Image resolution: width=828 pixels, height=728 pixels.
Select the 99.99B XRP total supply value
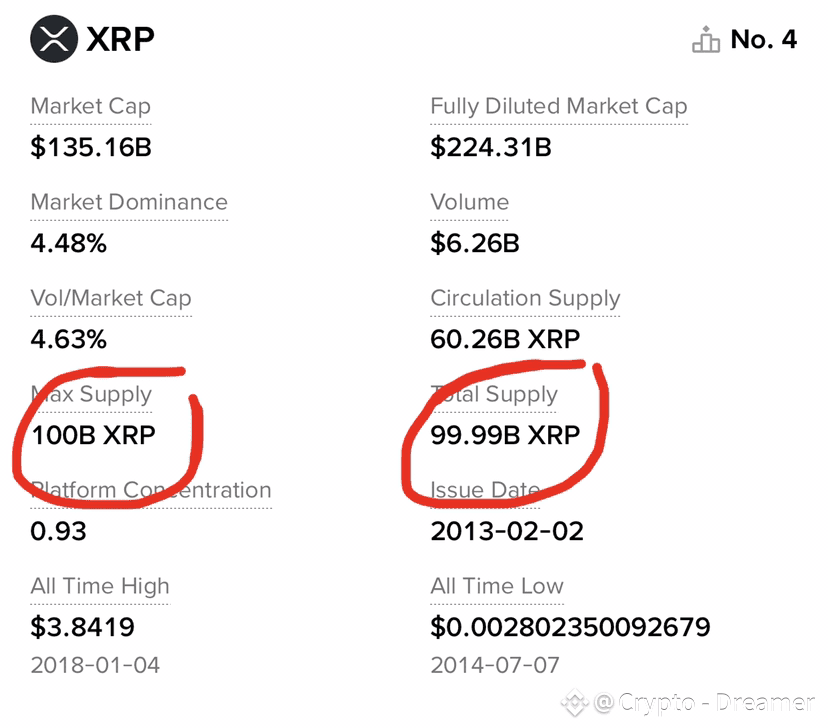(505, 436)
